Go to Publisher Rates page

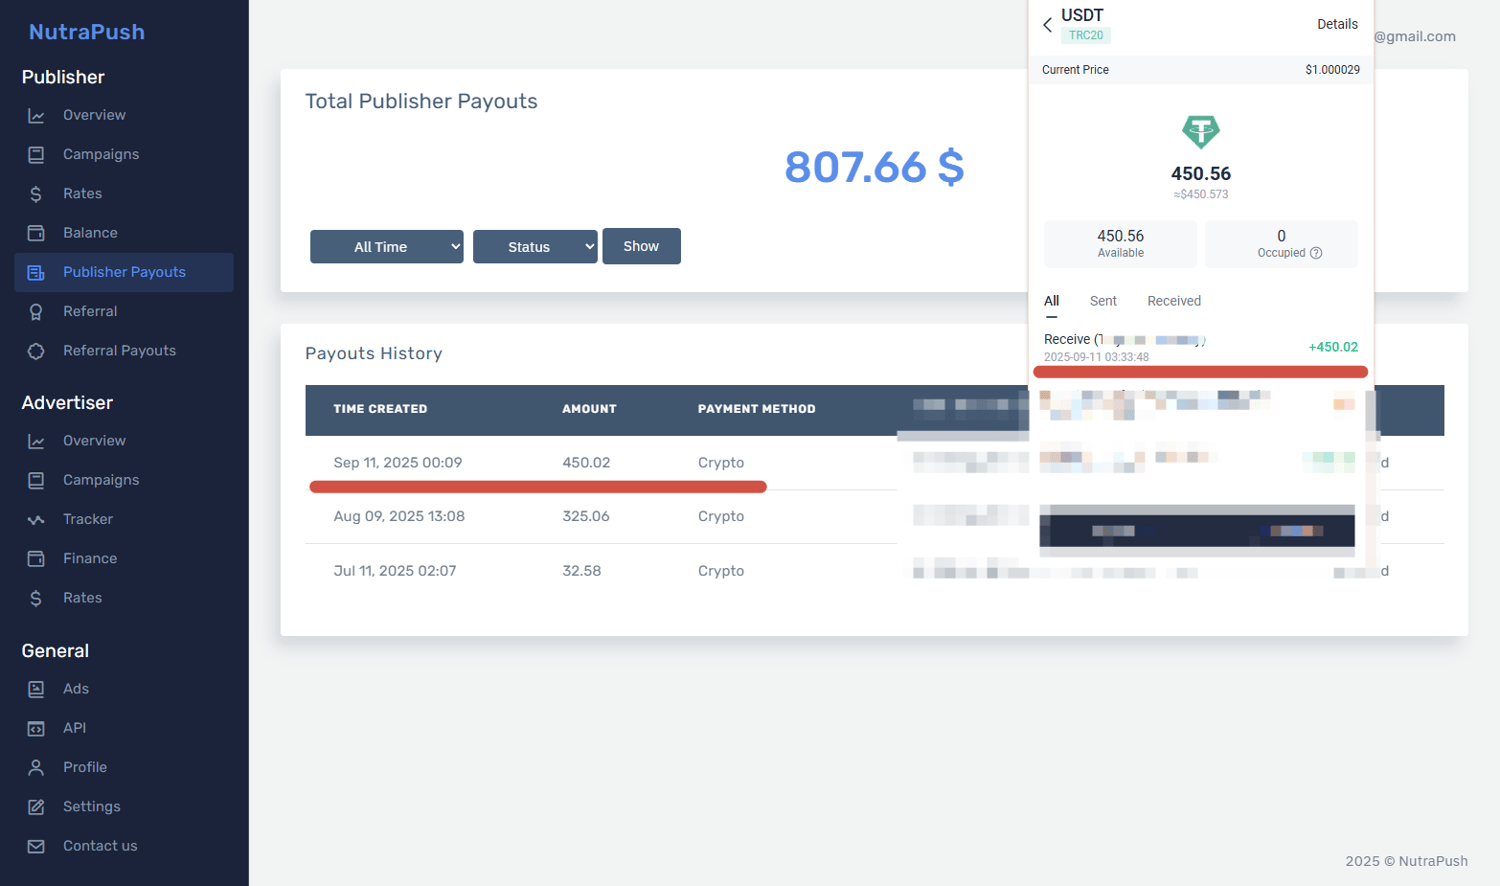point(82,193)
